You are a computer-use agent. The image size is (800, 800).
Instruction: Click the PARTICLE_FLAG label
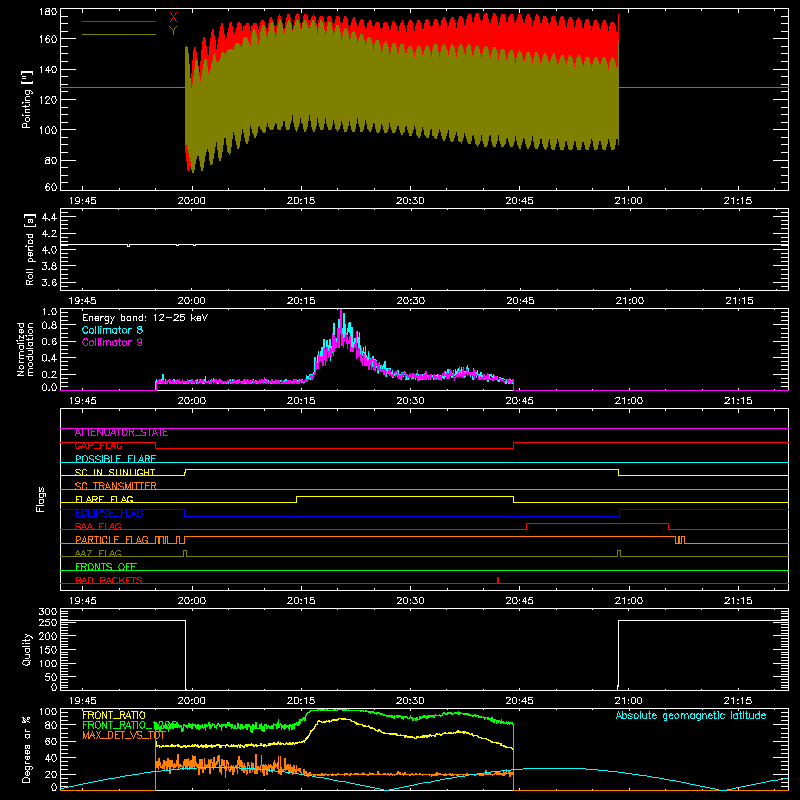click(112, 540)
